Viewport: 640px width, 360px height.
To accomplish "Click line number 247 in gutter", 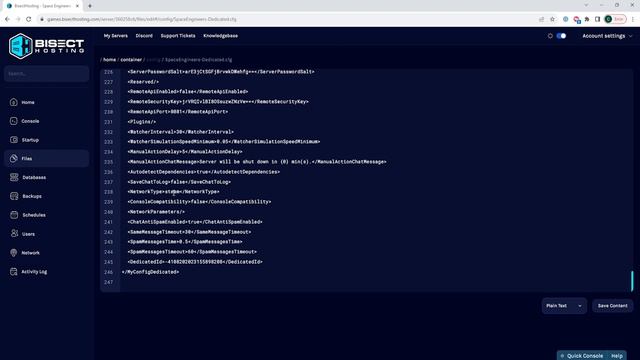I will (x=108, y=282).
